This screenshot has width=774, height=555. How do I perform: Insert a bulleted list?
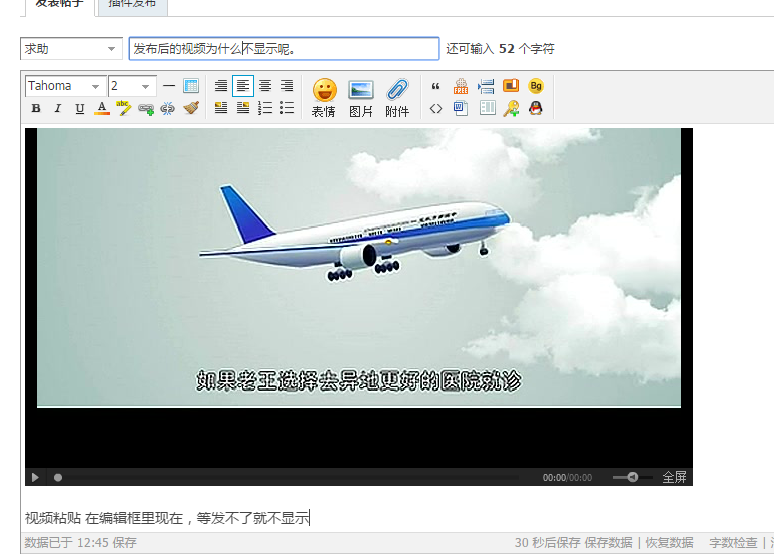[x=287, y=108]
